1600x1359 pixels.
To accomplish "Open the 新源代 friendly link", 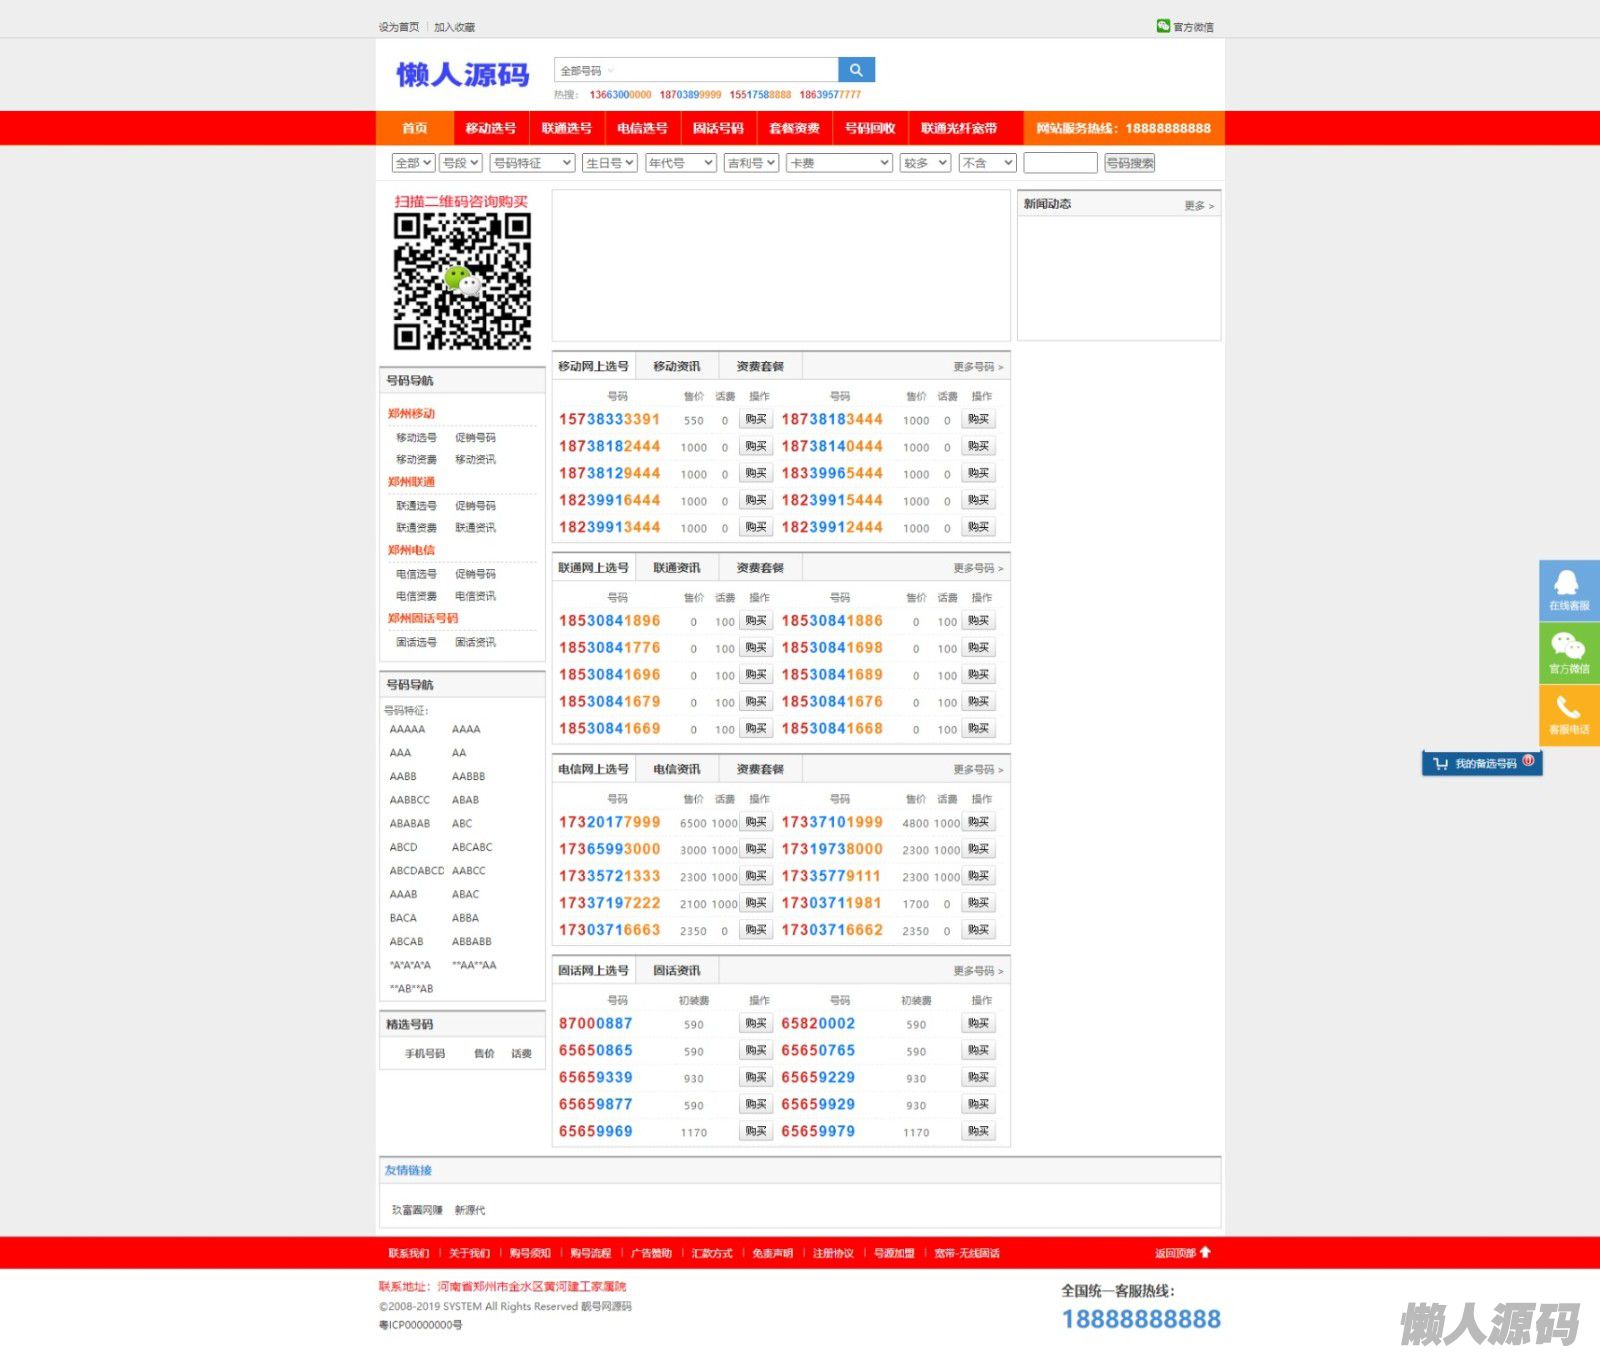I will (470, 1210).
